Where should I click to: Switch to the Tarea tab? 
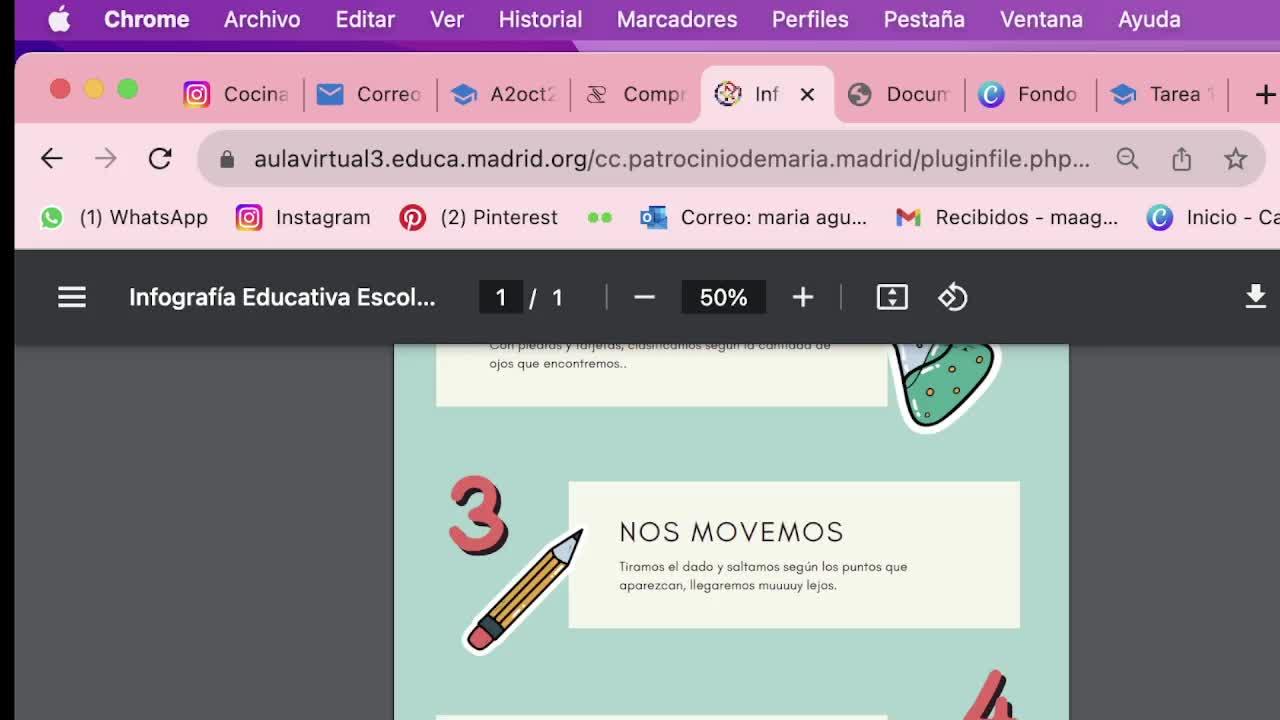1162,94
